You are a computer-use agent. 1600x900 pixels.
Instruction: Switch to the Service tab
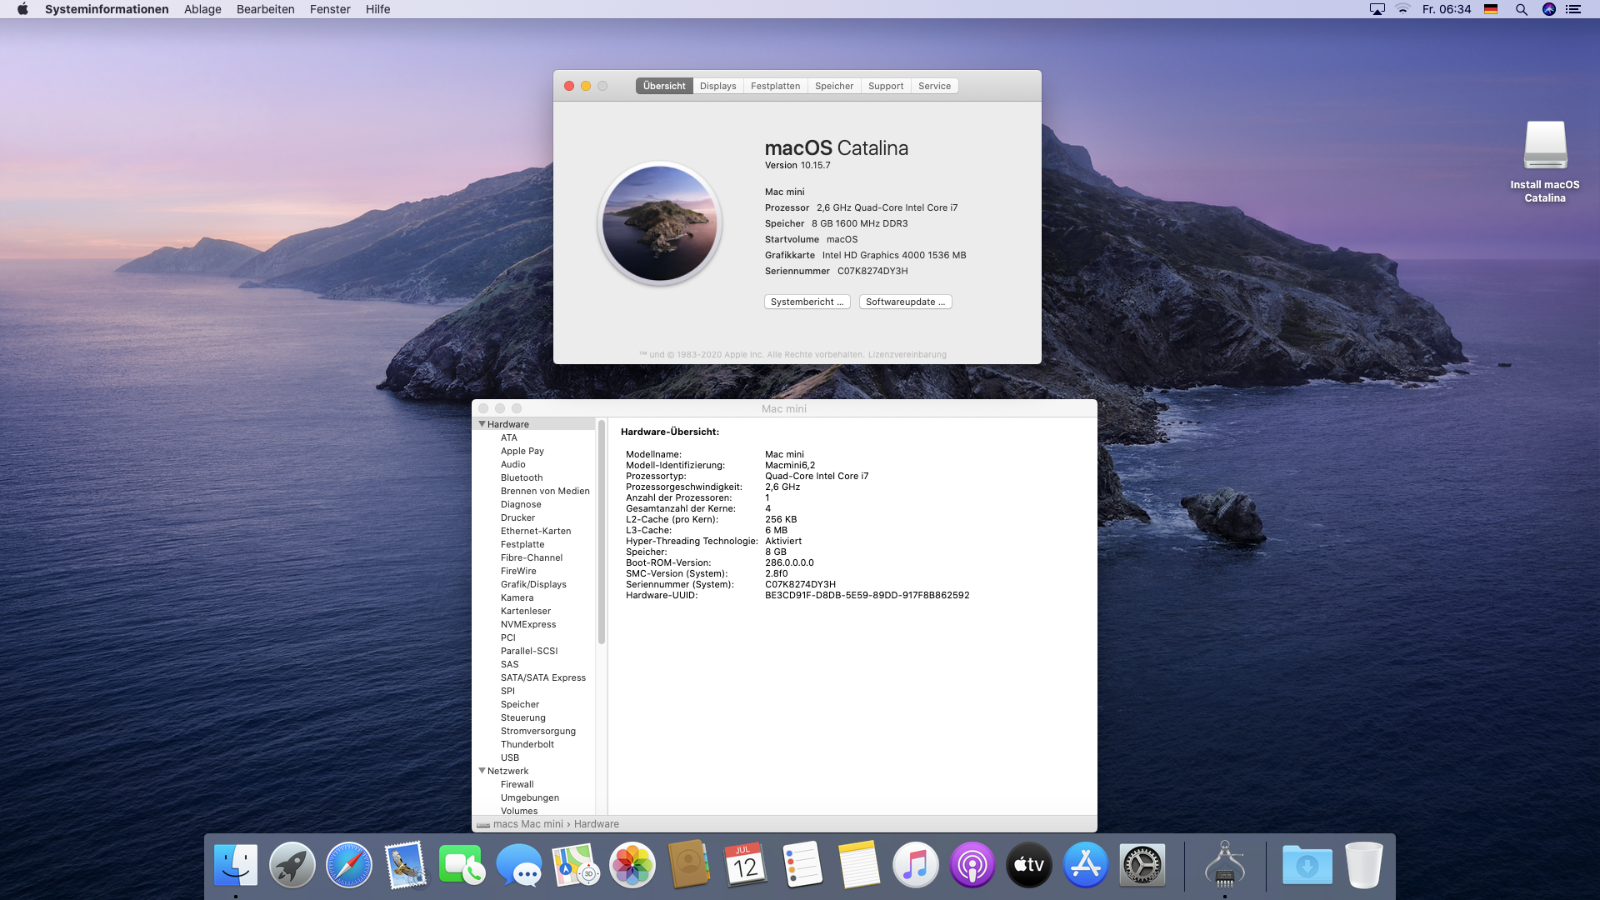click(x=935, y=86)
